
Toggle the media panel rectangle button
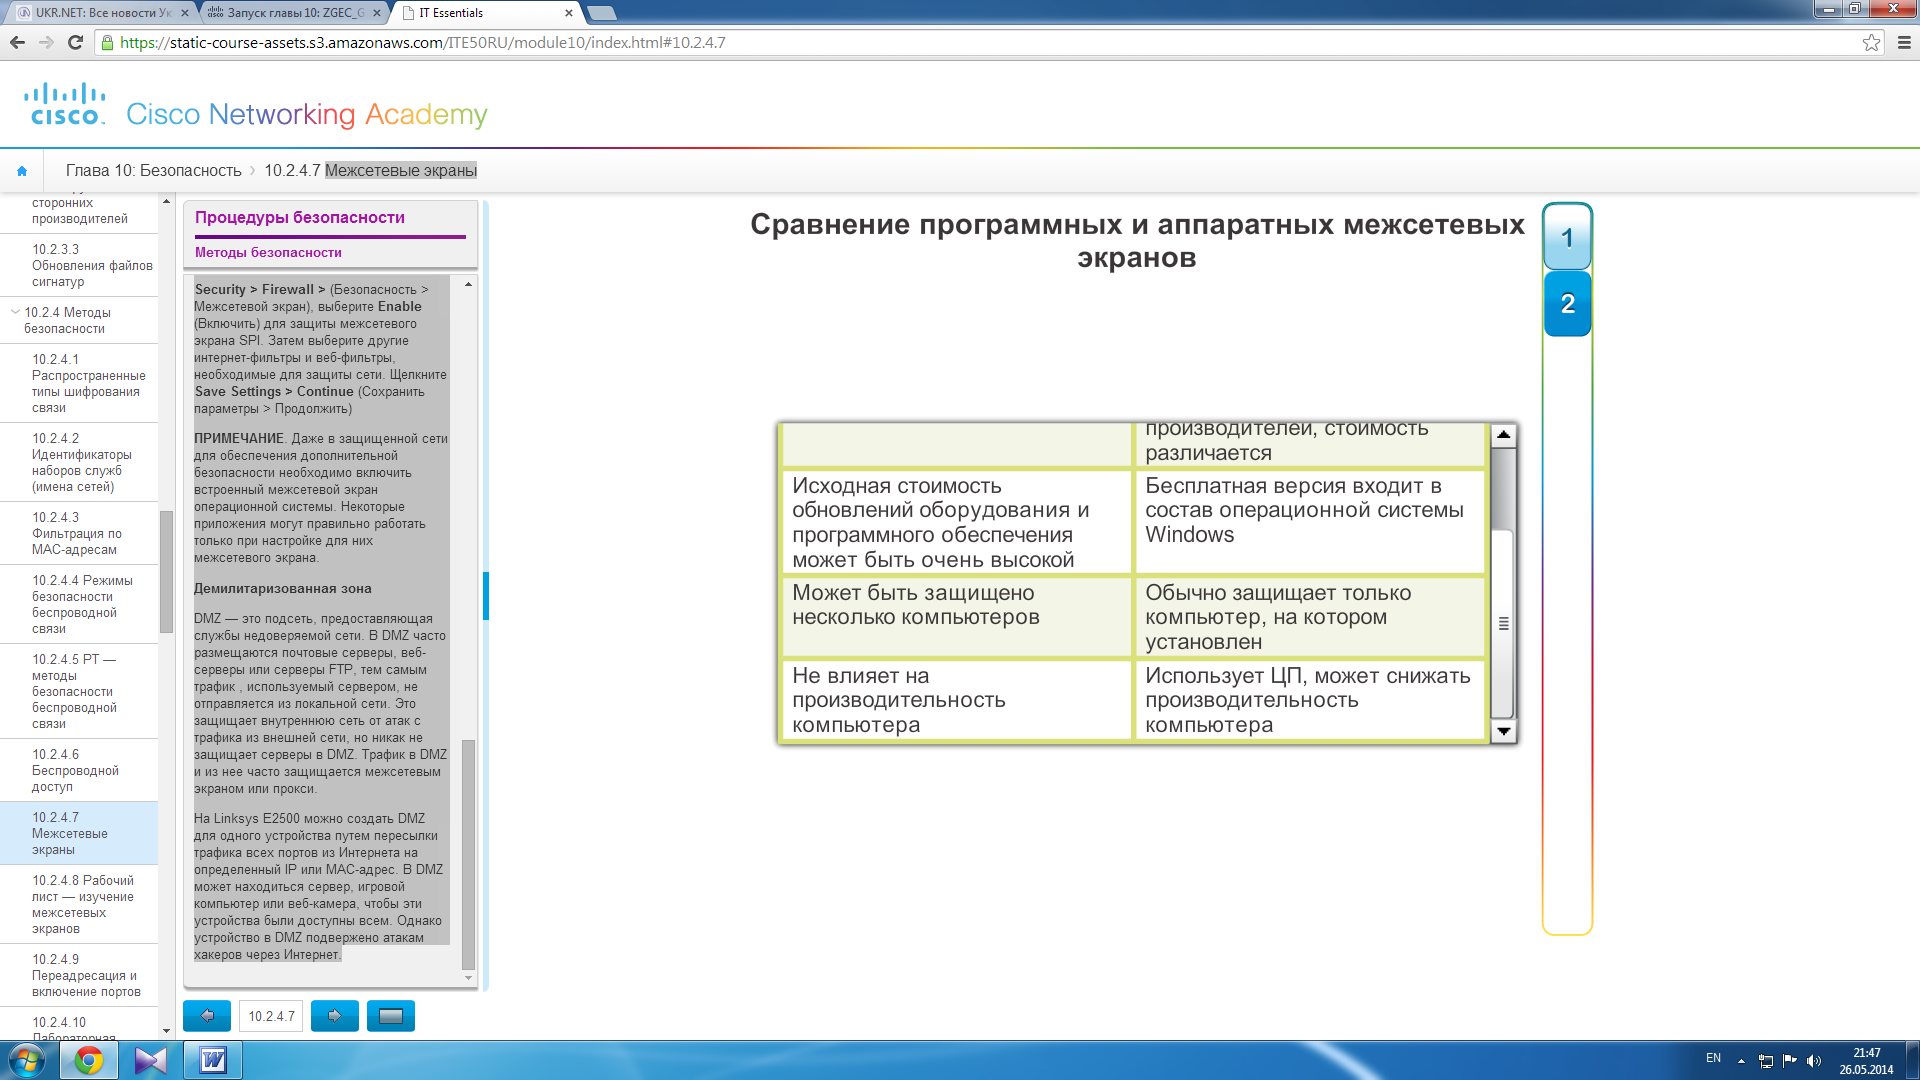click(x=391, y=1016)
